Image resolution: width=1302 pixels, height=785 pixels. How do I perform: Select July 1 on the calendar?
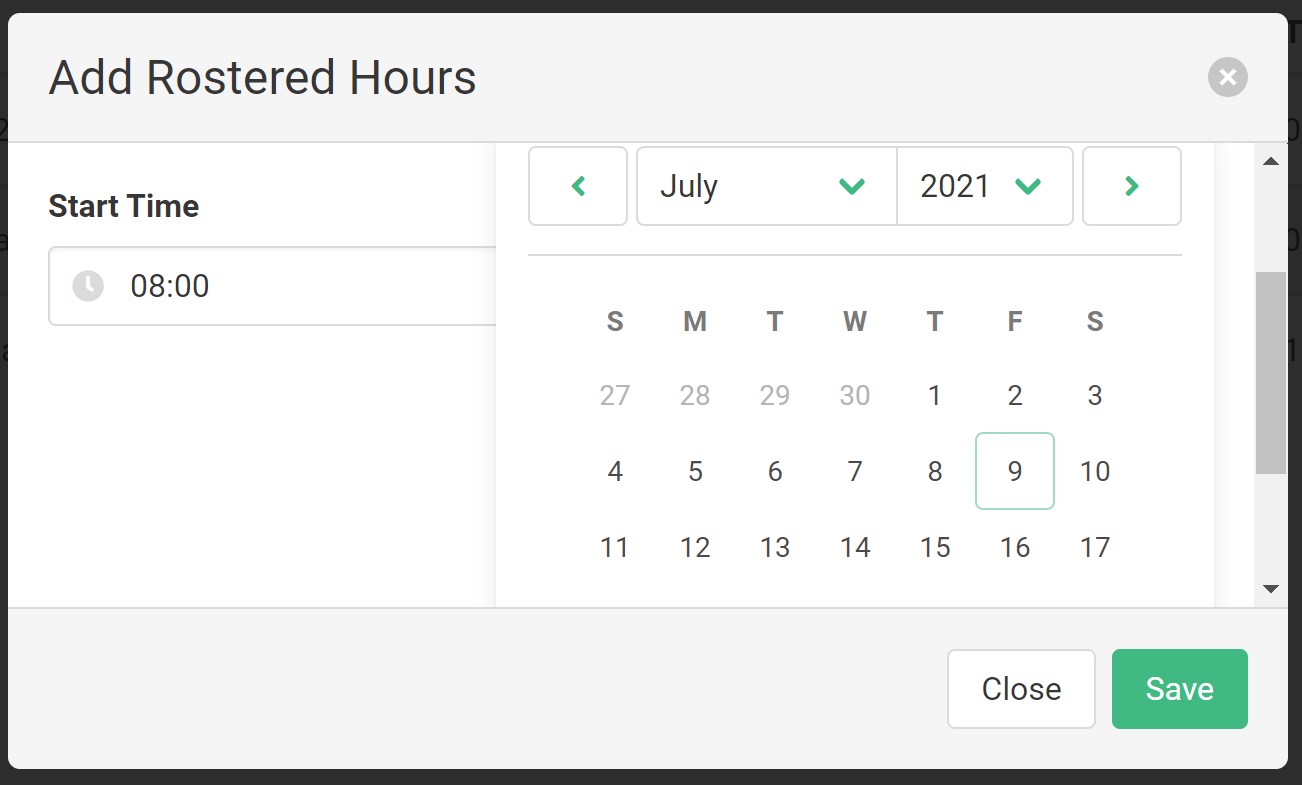(935, 395)
